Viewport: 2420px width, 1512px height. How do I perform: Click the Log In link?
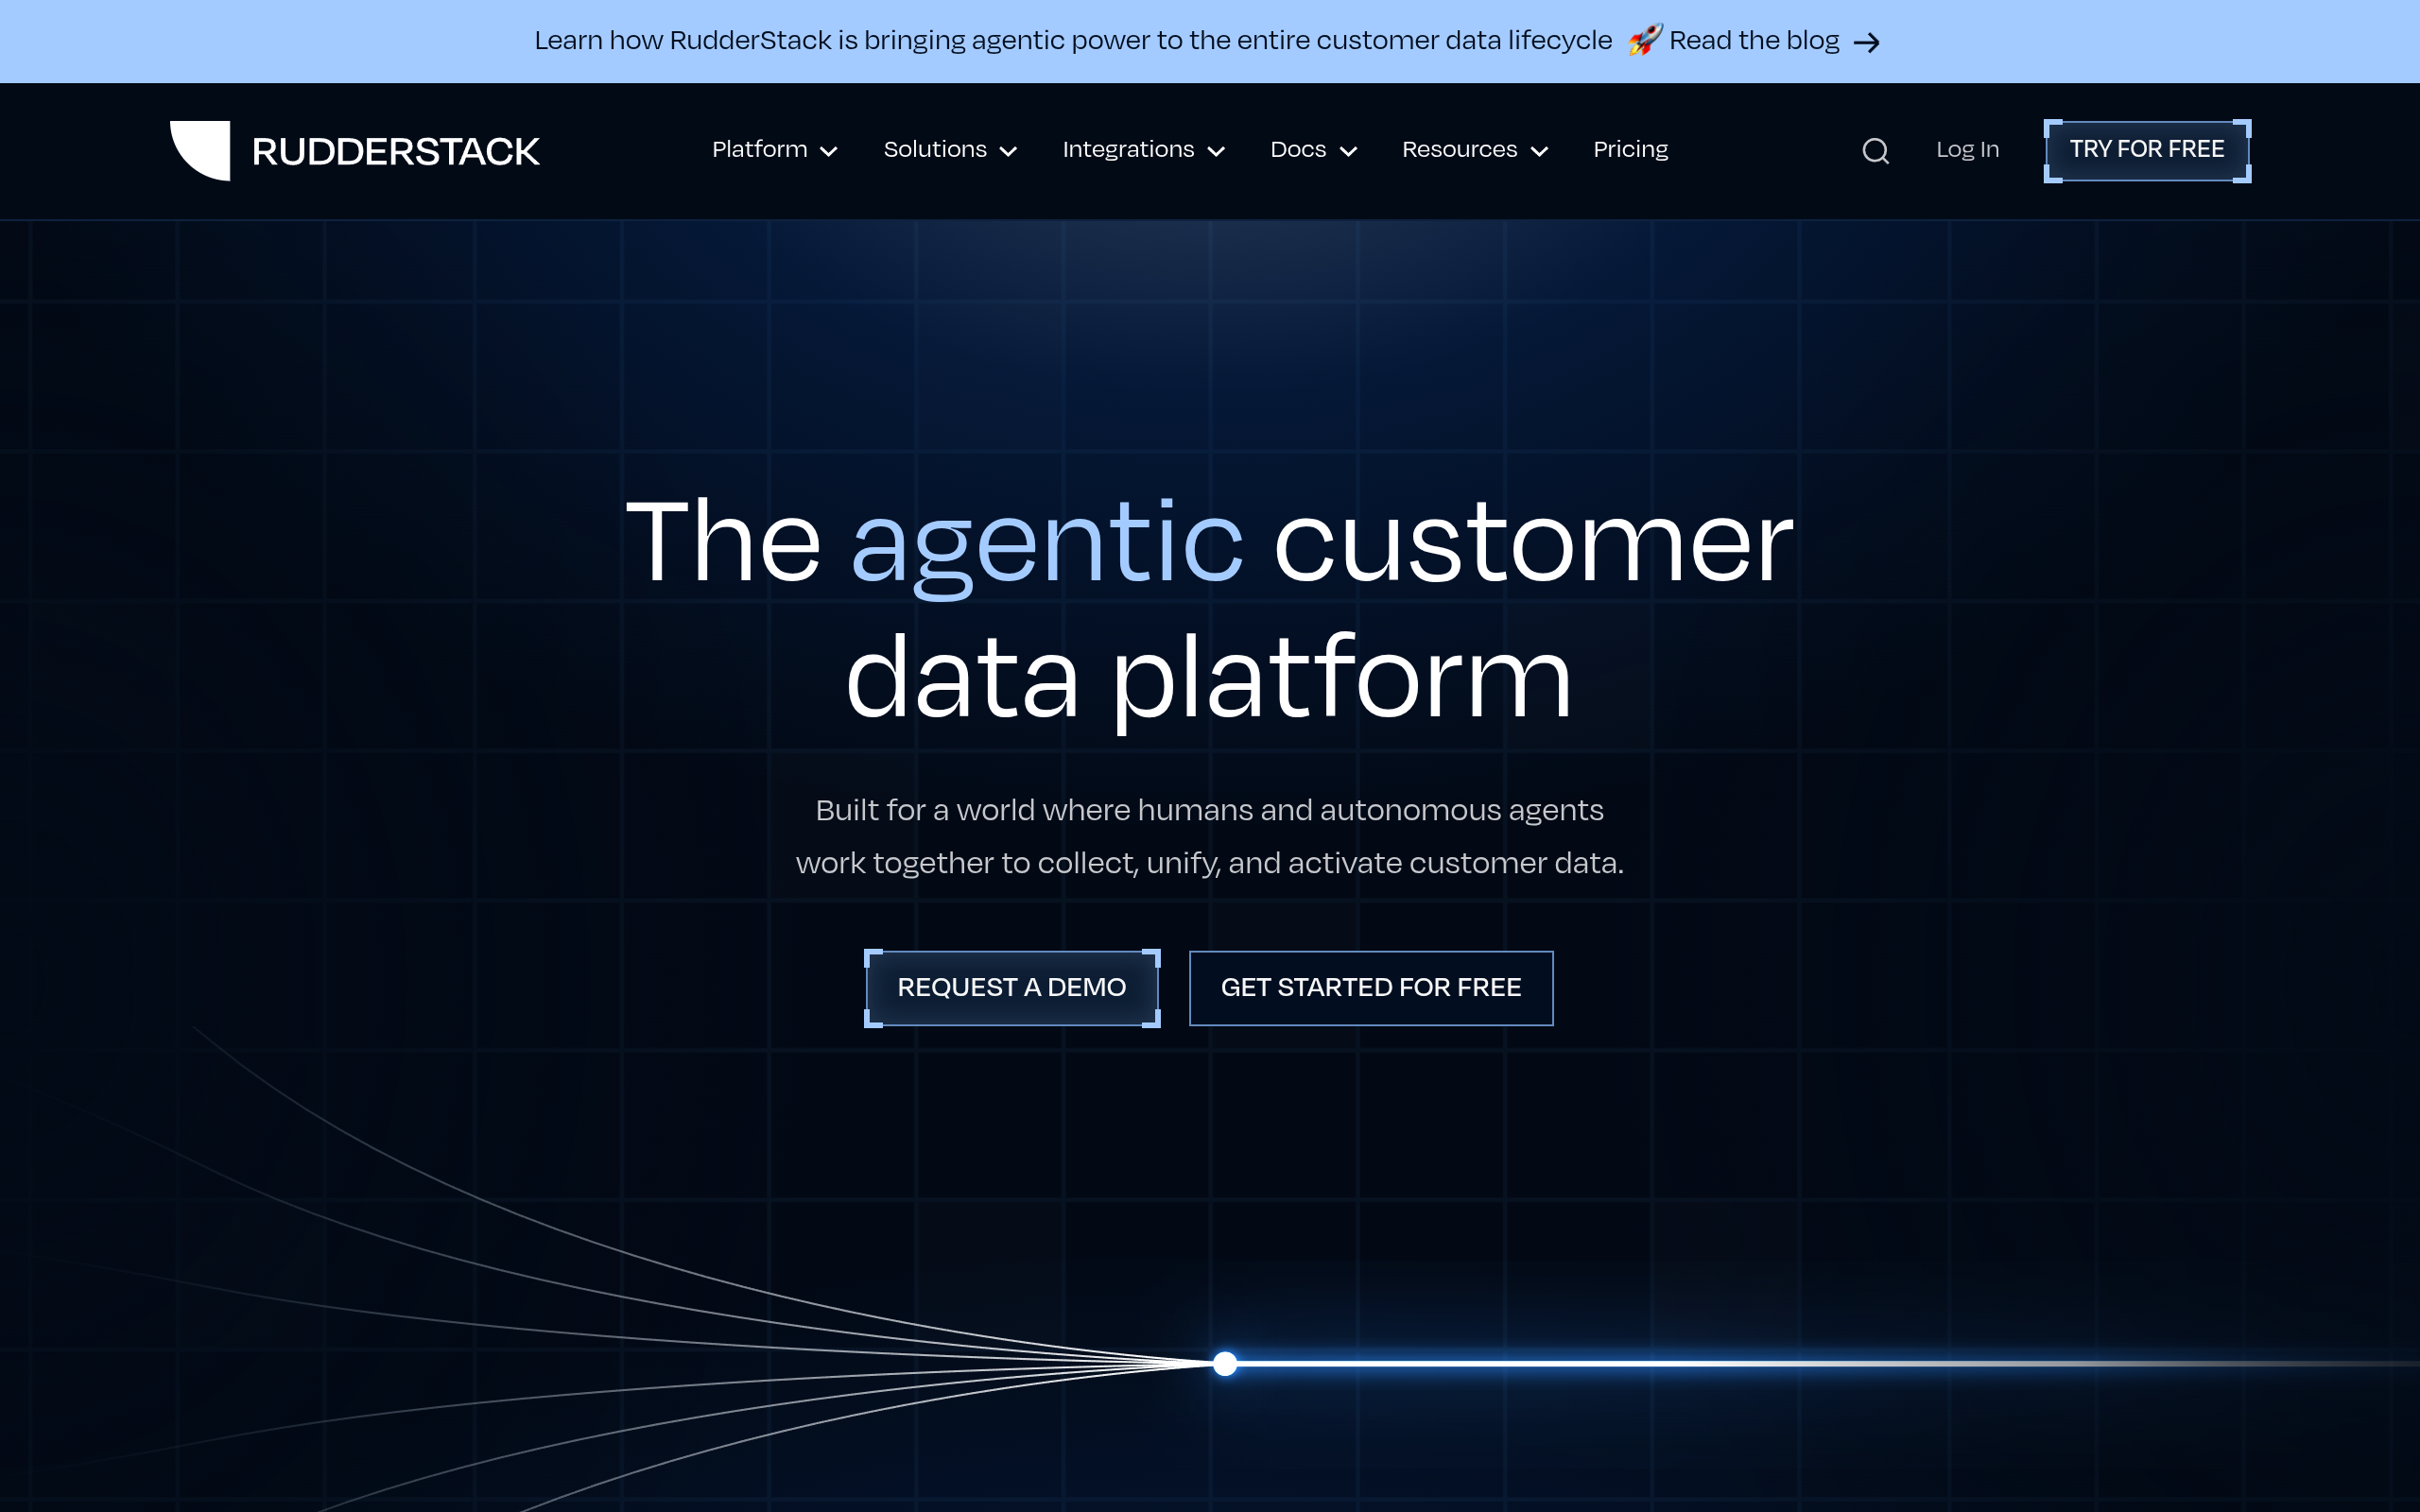click(x=1967, y=150)
